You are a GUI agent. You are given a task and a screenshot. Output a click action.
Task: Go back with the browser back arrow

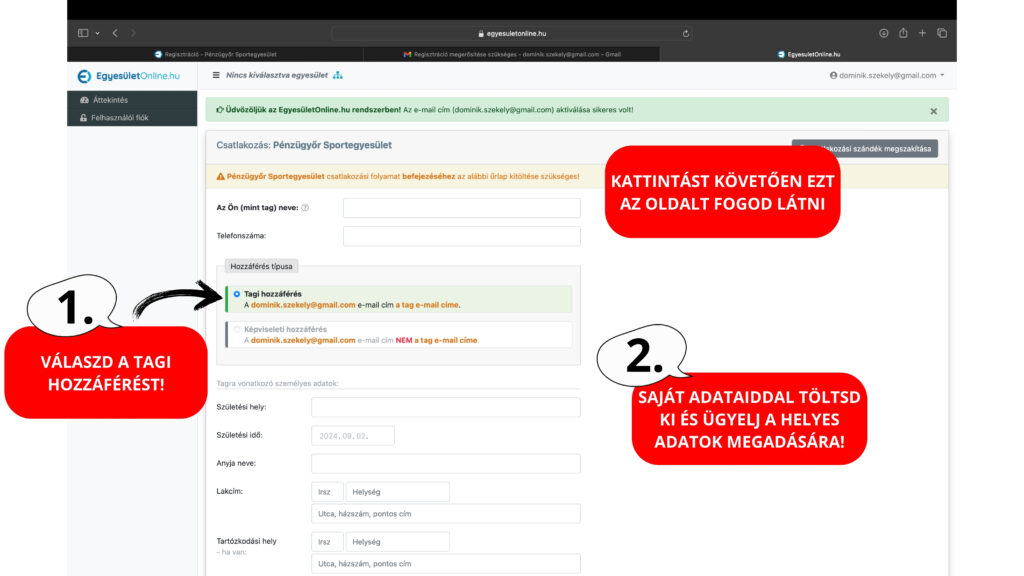115,33
